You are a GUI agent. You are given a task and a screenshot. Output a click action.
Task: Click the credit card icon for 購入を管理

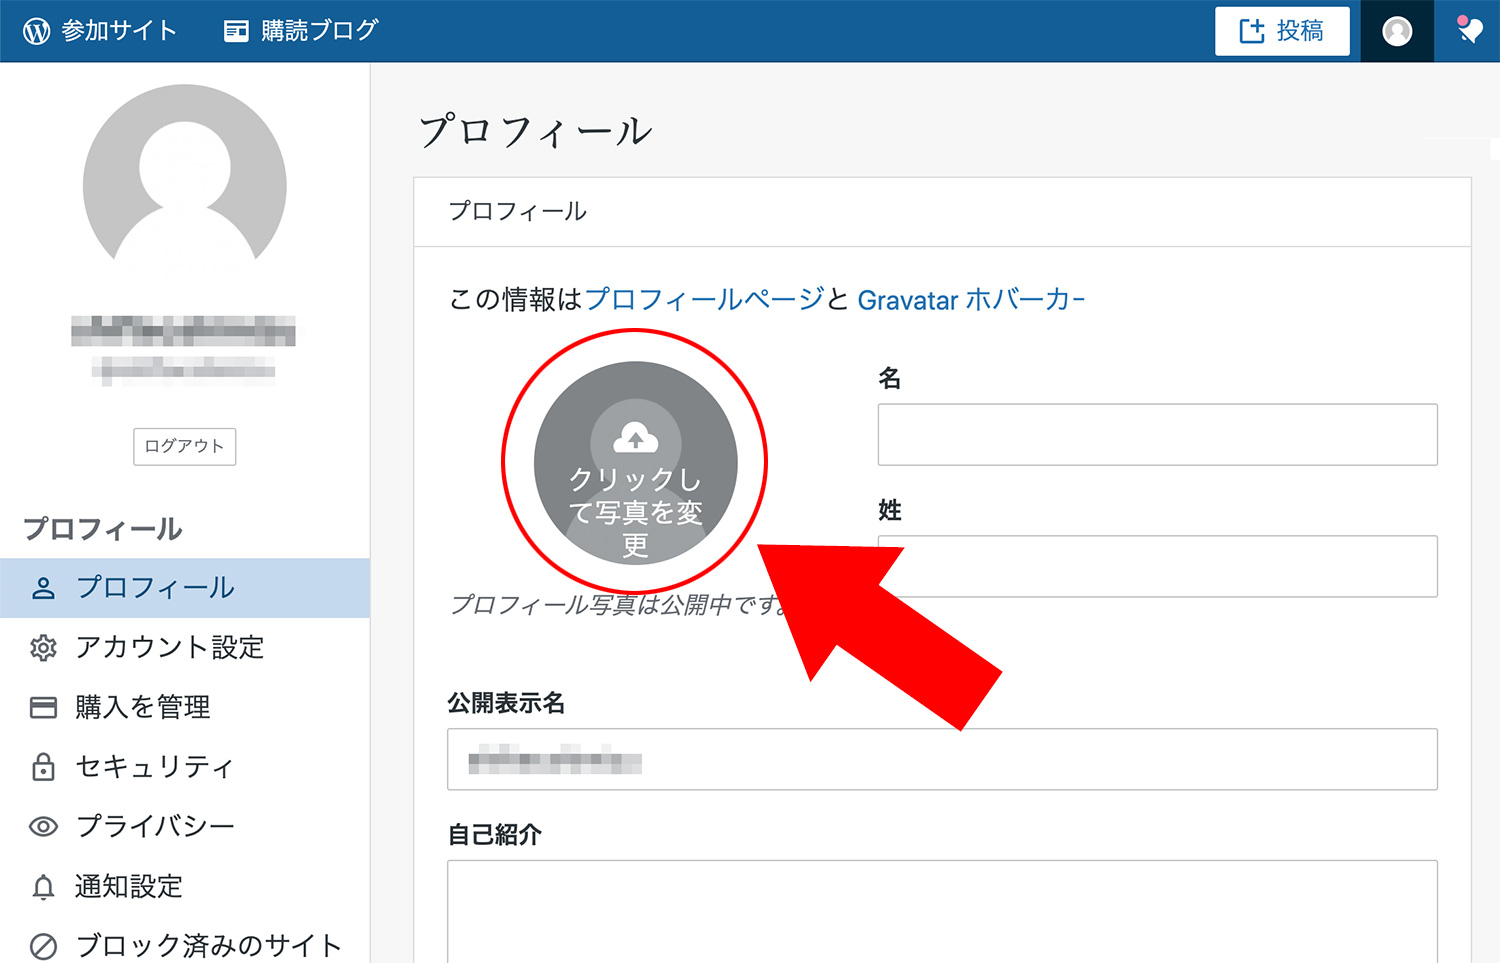point(43,708)
